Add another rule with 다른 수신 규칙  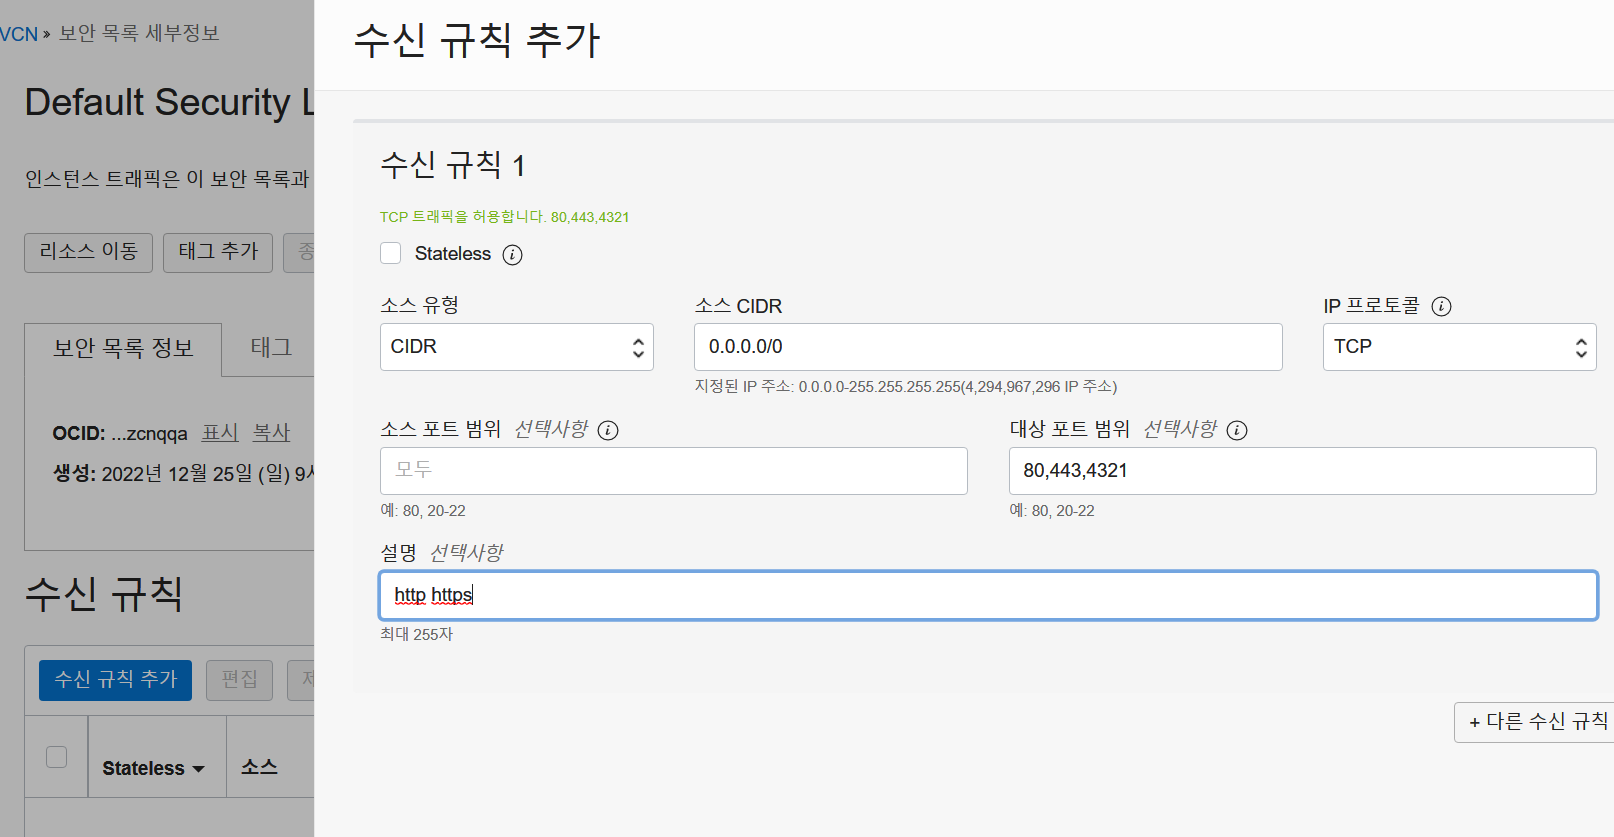pos(1535,722)
